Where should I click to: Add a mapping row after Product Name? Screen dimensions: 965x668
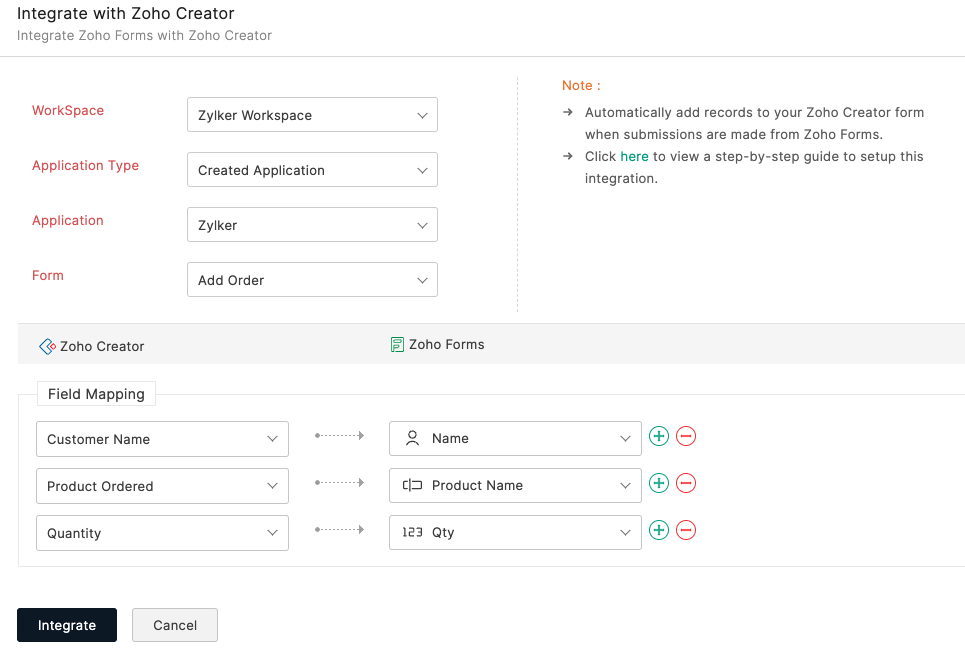click(659, 483)
